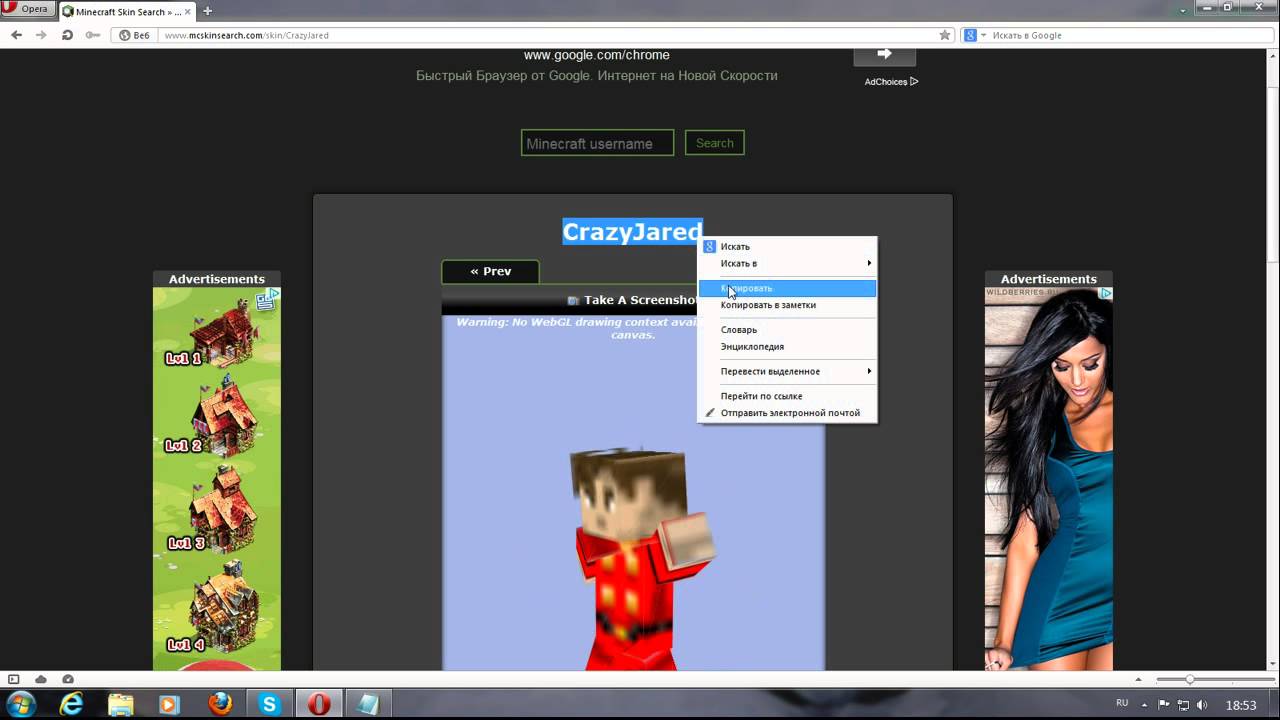Click Take A Screenshot link

[632, 300]
